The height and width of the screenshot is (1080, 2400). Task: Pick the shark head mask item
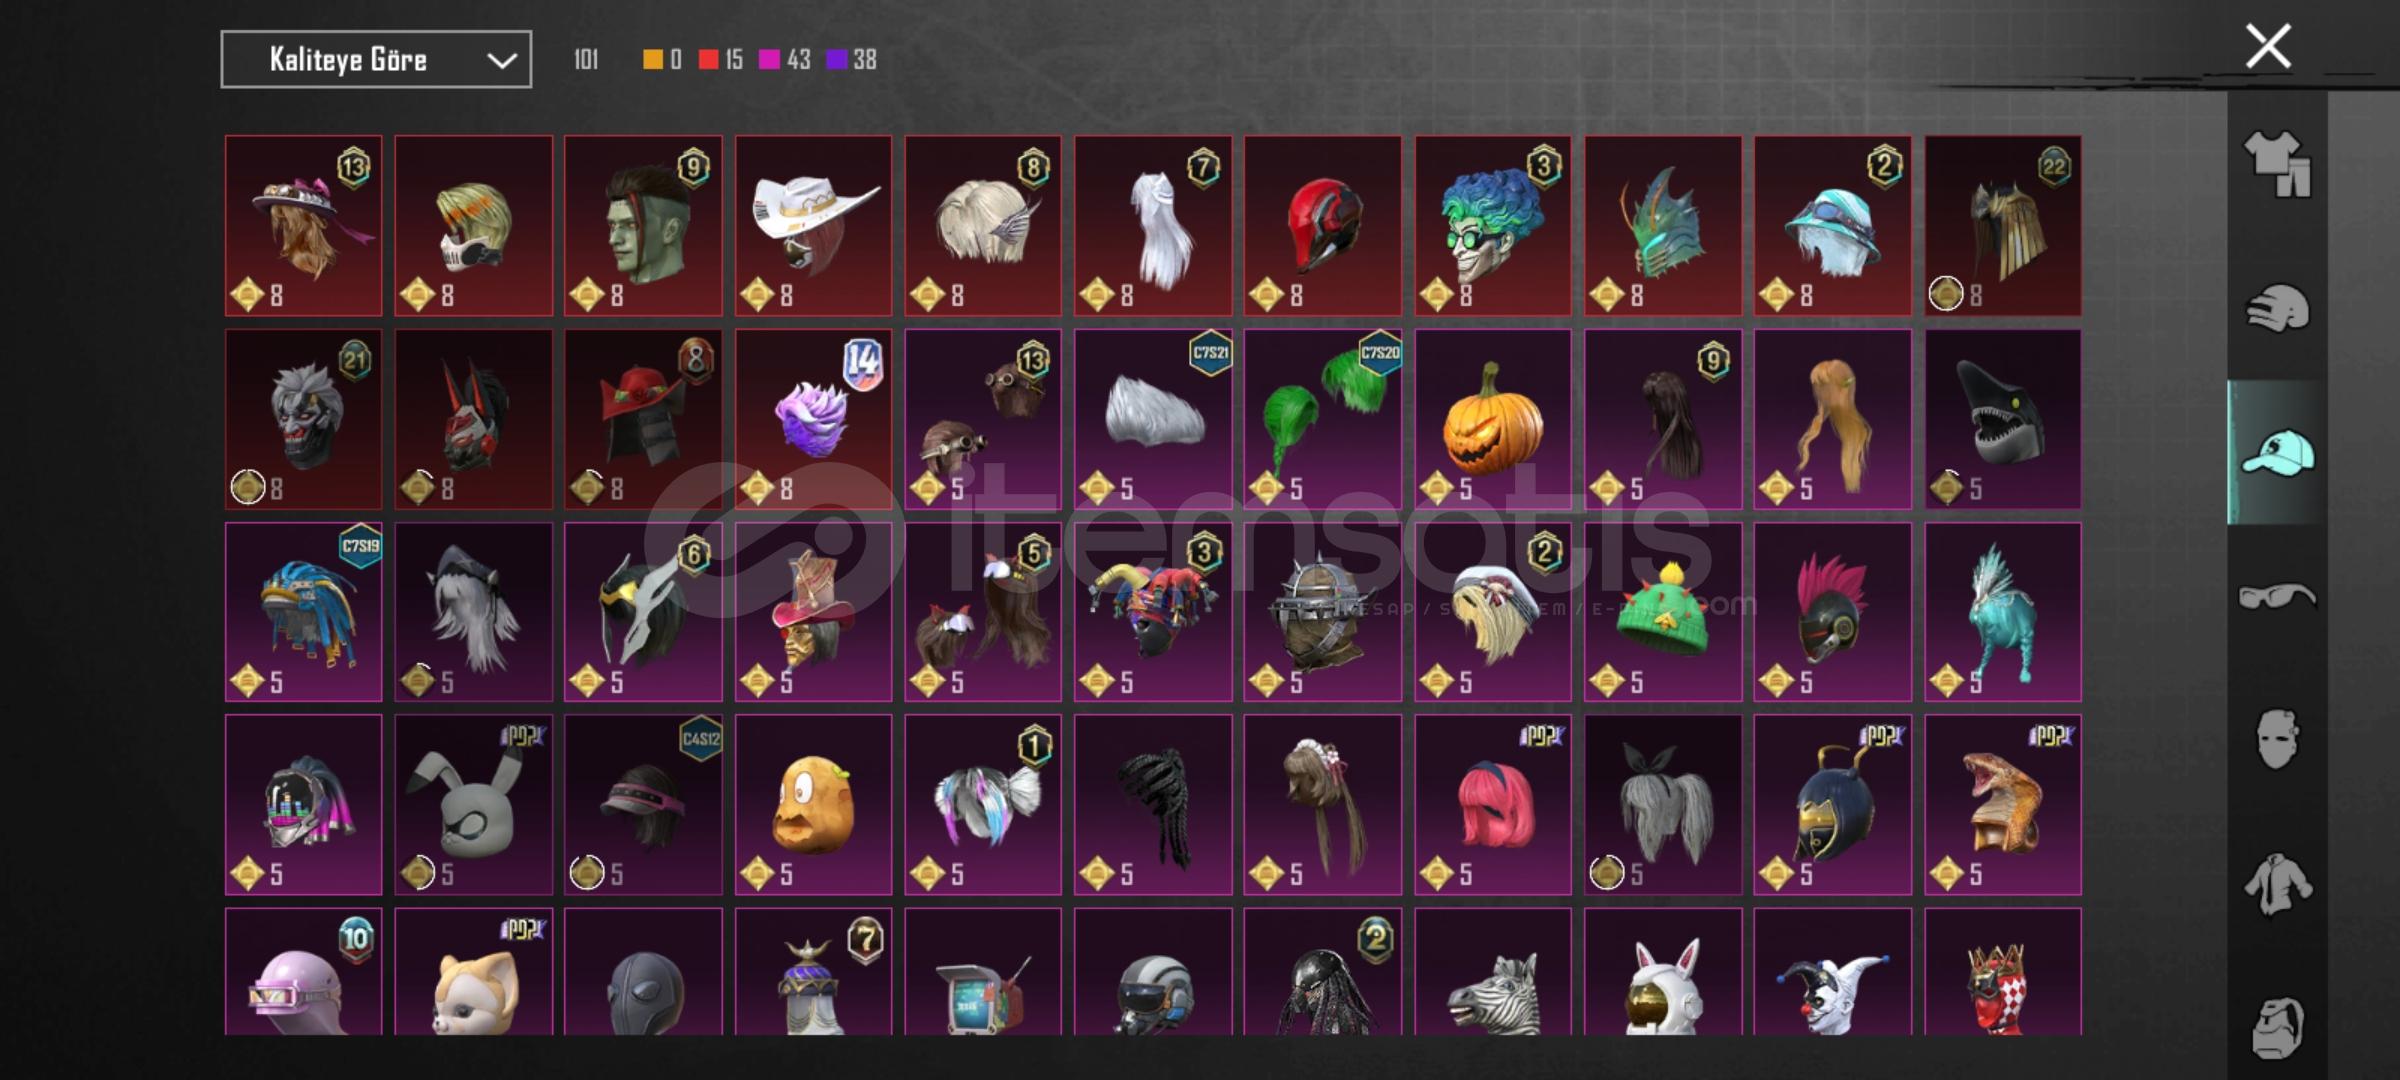2002,419
